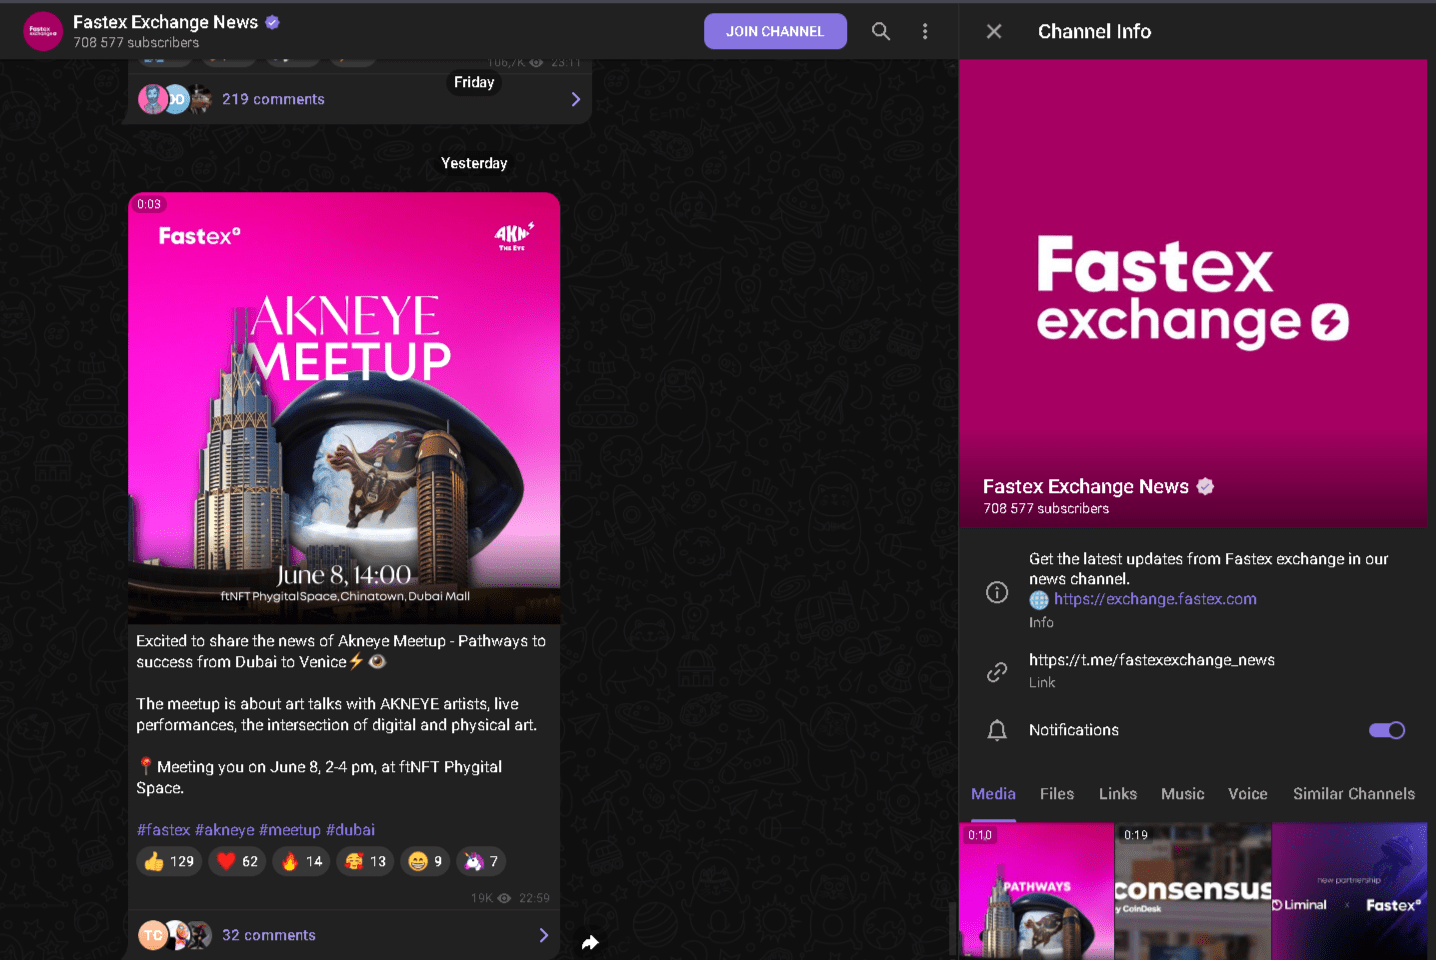Click the #akneye hashtag

point(225,830)
